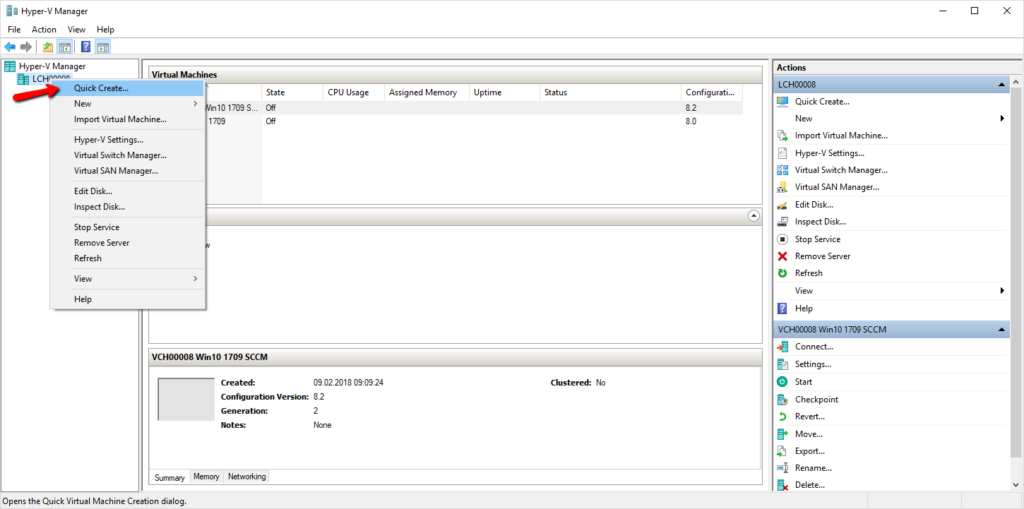Toggle the Show/Hide Action Pane toolbar icon
This screenshot has height=509, width=1024.
[x=103, y=47]
